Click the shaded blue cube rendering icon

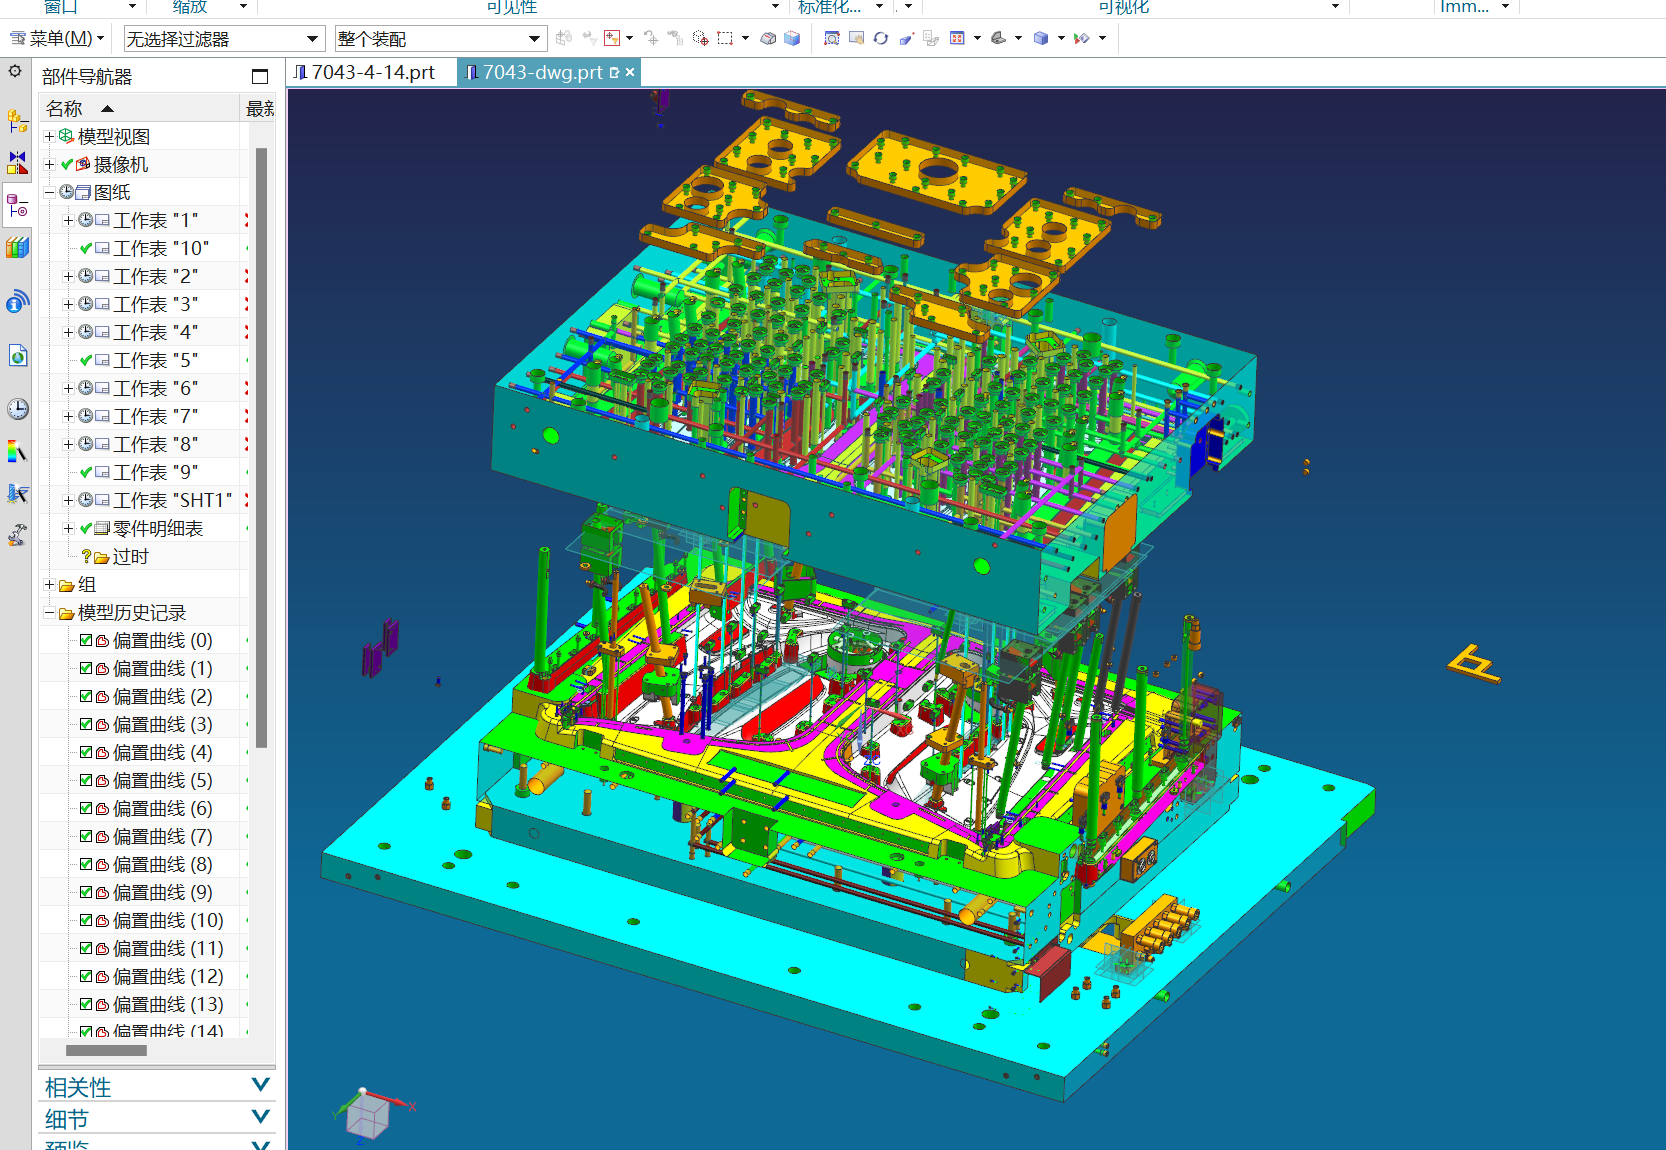point(1041,38)
